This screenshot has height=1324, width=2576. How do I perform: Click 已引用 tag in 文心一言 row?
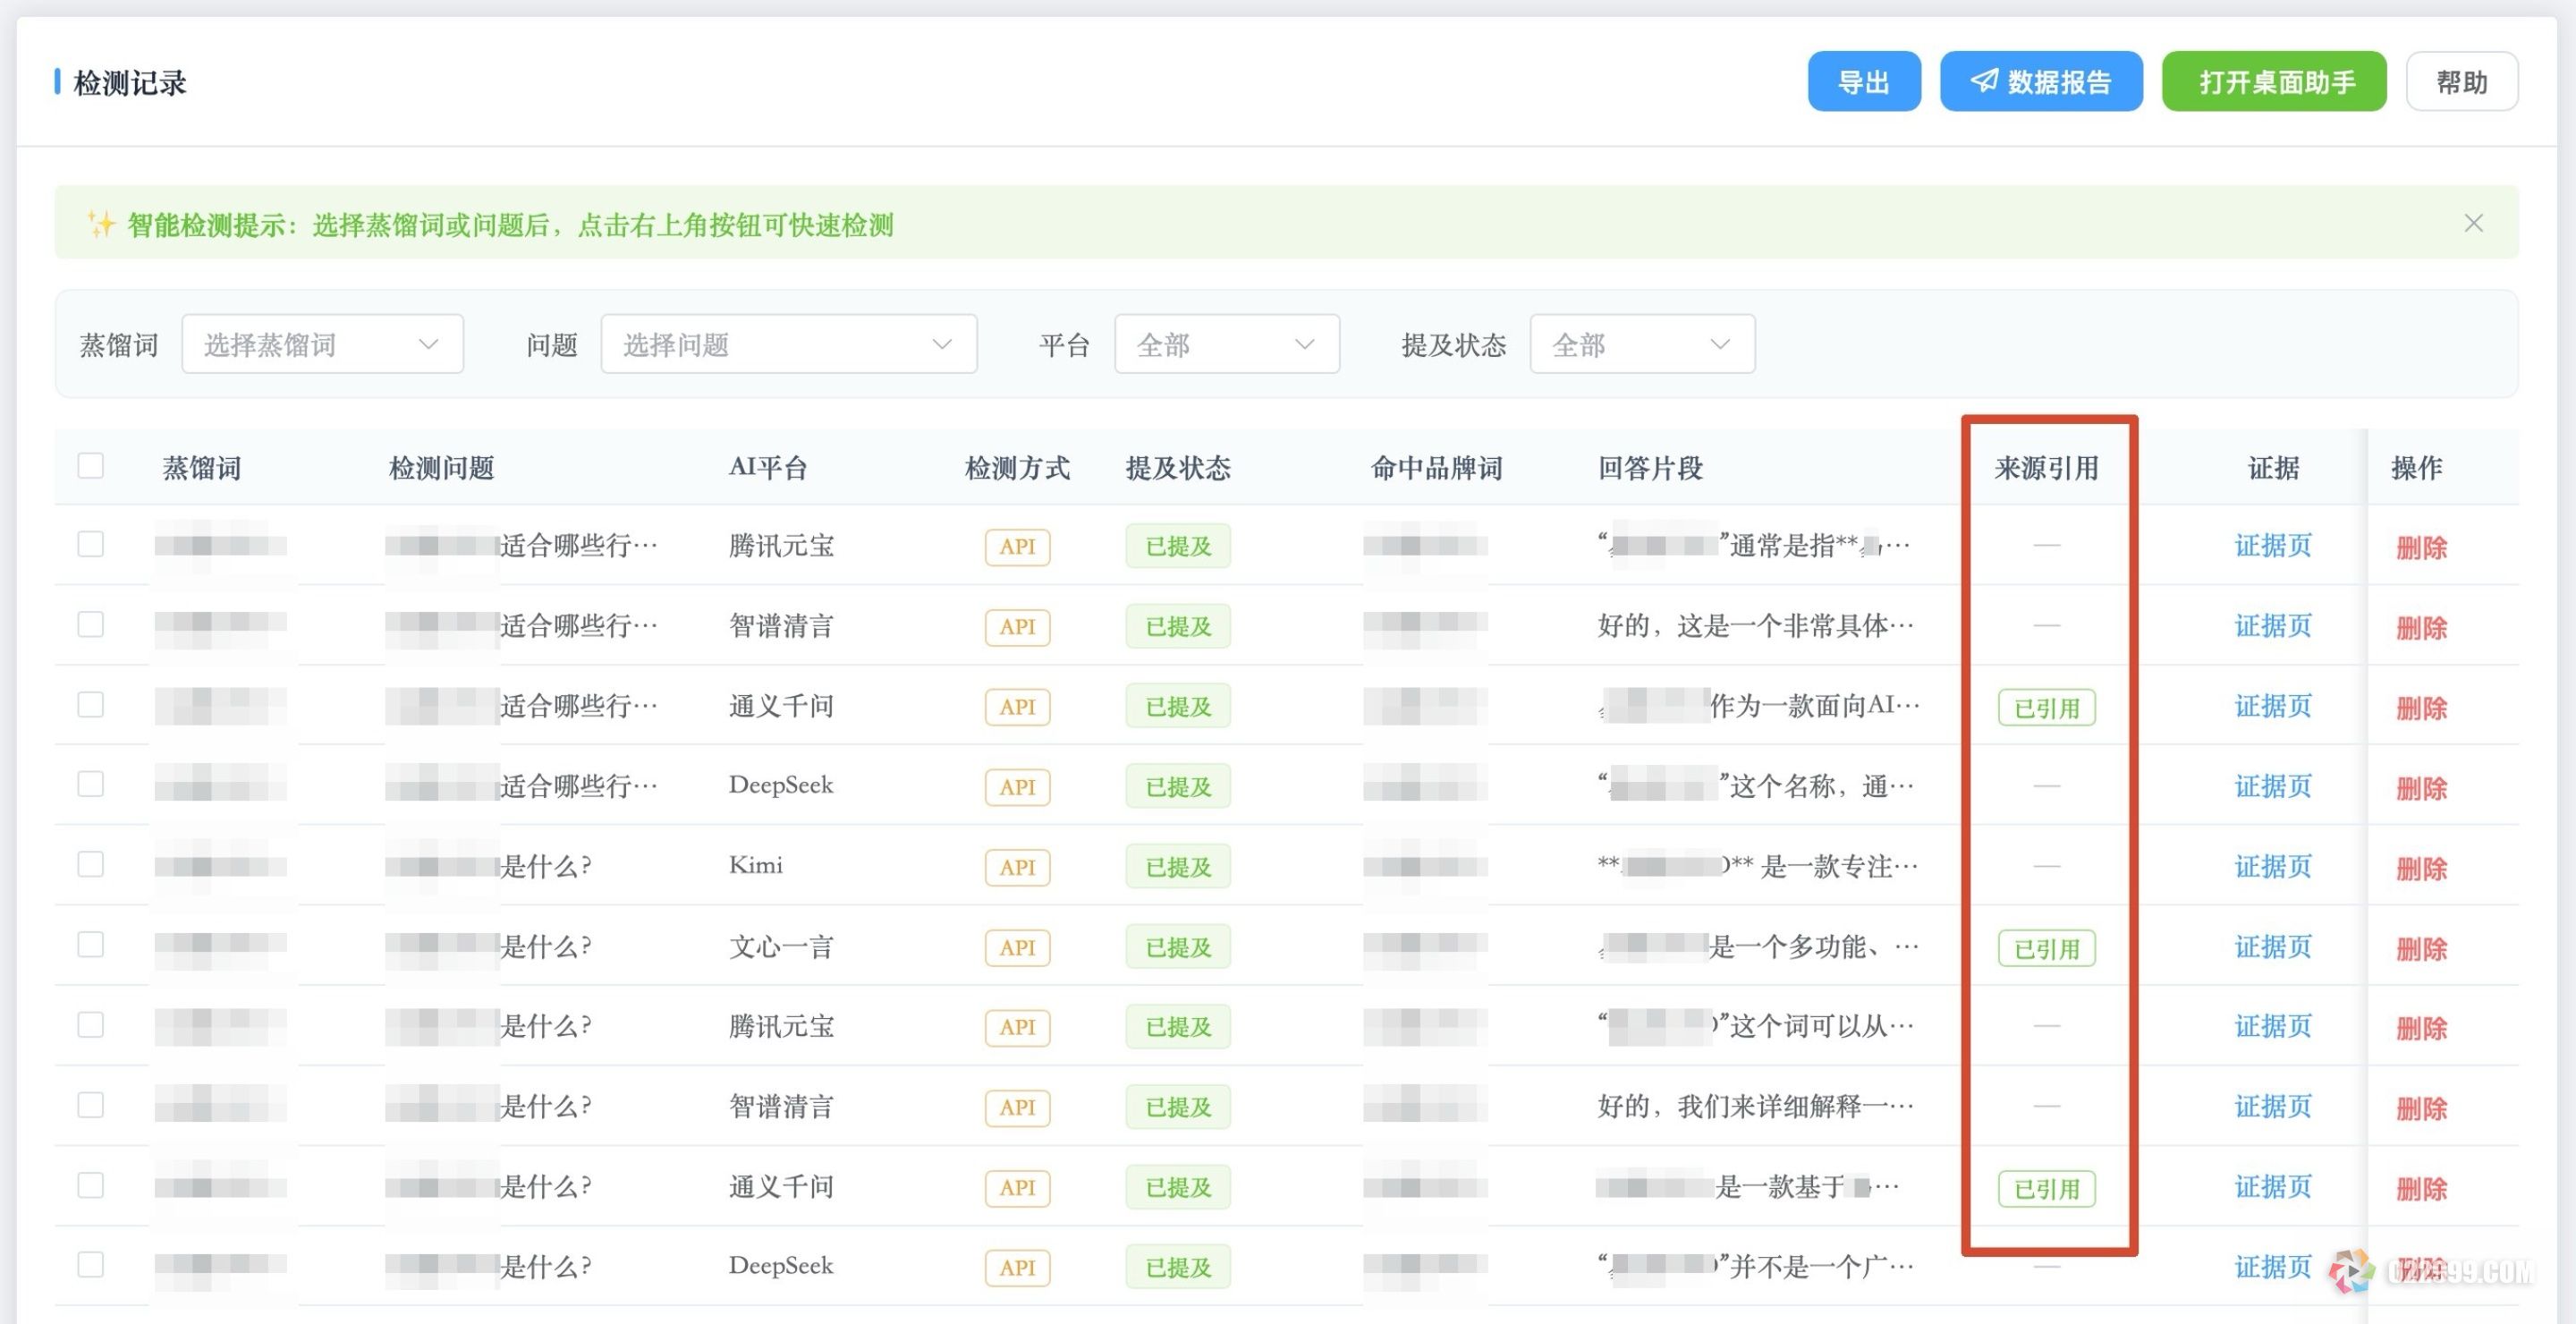pyautogui.click(x=2046, y=948)
